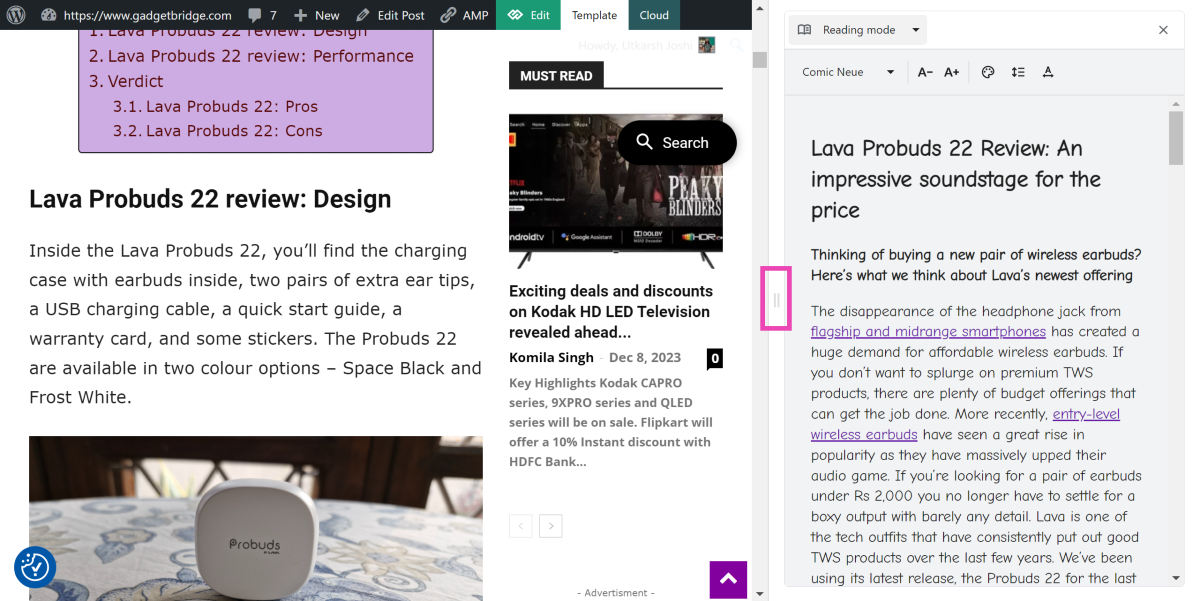Open the New content menu
Viewport: 1200px width, 601px height.
point(316,15)
